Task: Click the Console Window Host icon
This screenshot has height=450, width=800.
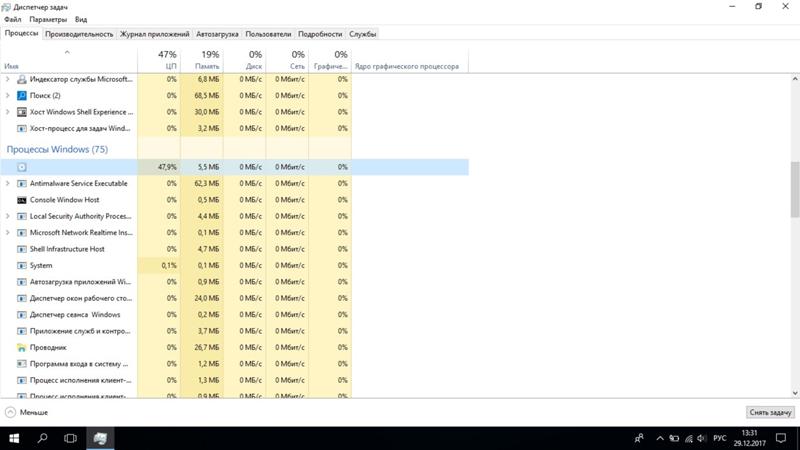Action: [x=21, y=200]
